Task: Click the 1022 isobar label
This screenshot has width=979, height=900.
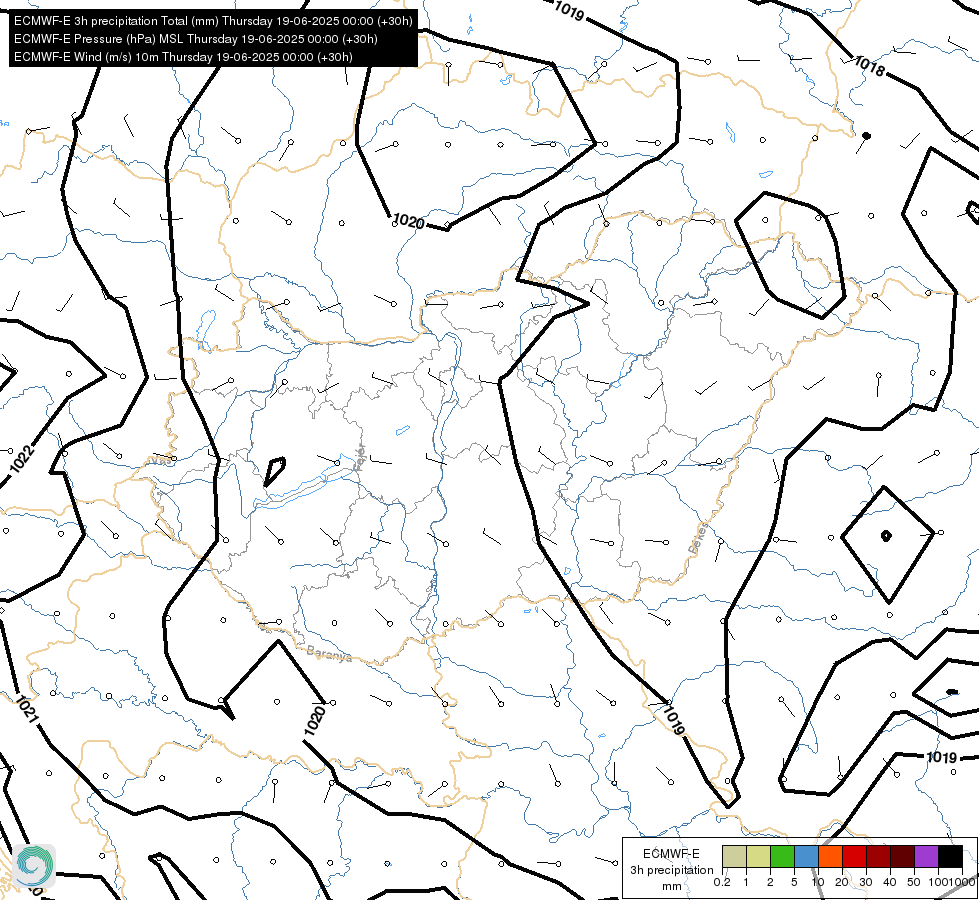Action: coord(22,459)
